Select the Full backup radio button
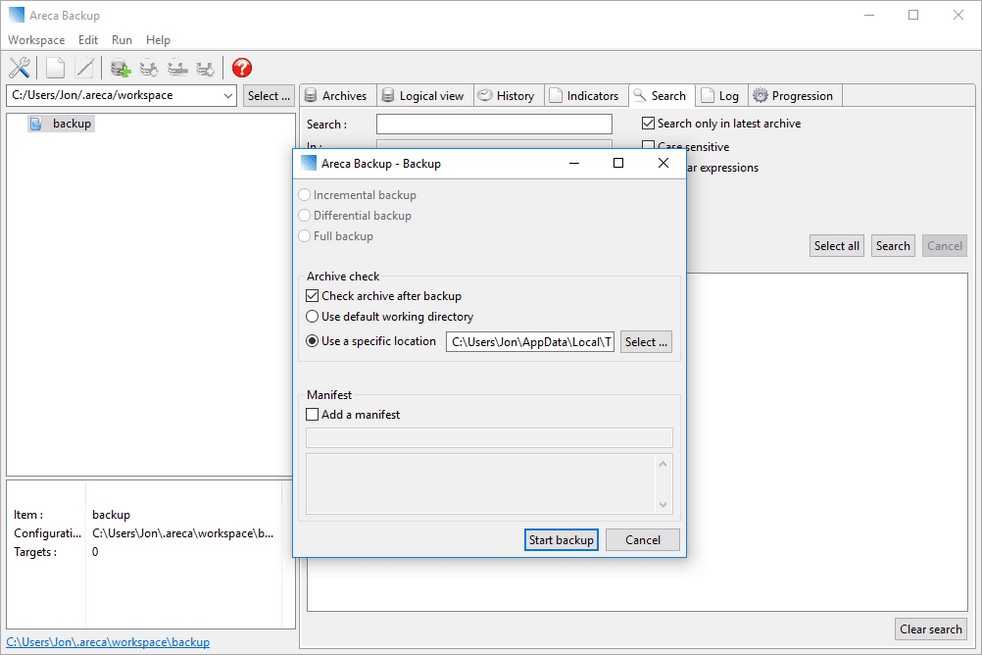 point(304,236)
